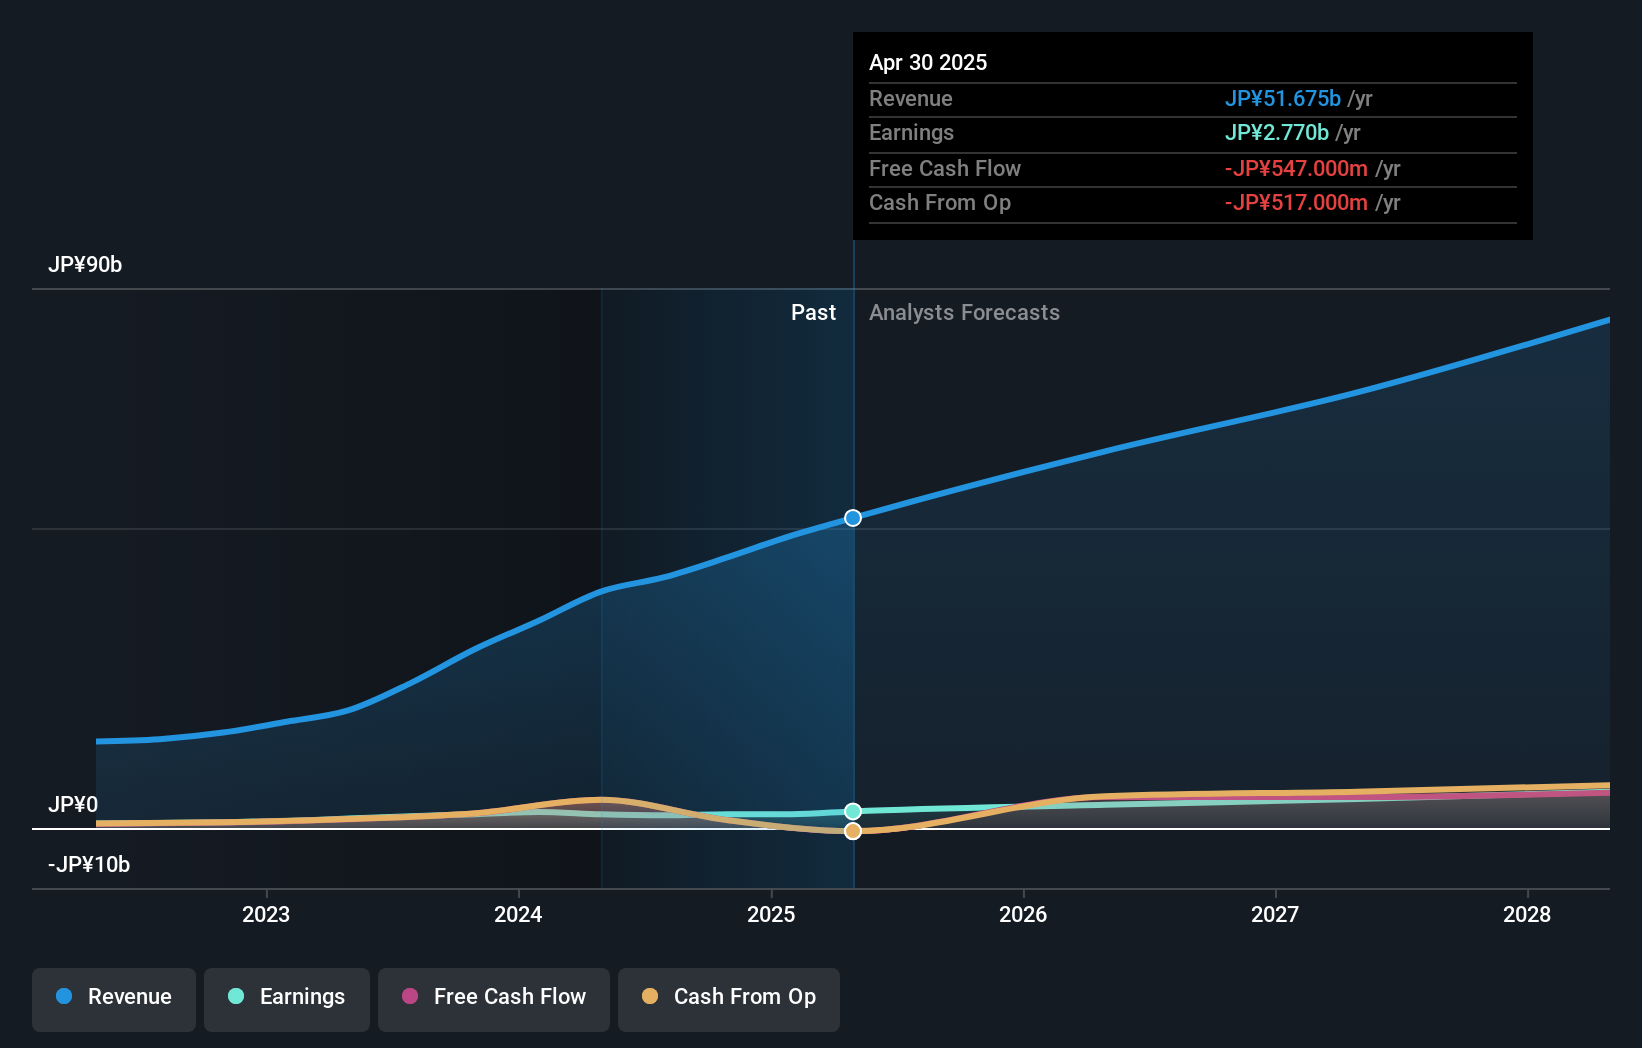This screenshot has height=1048, width=1642.
Task: Click the 2026 x-axis label
Action: pyautogui.click(x=1023, y=914)
